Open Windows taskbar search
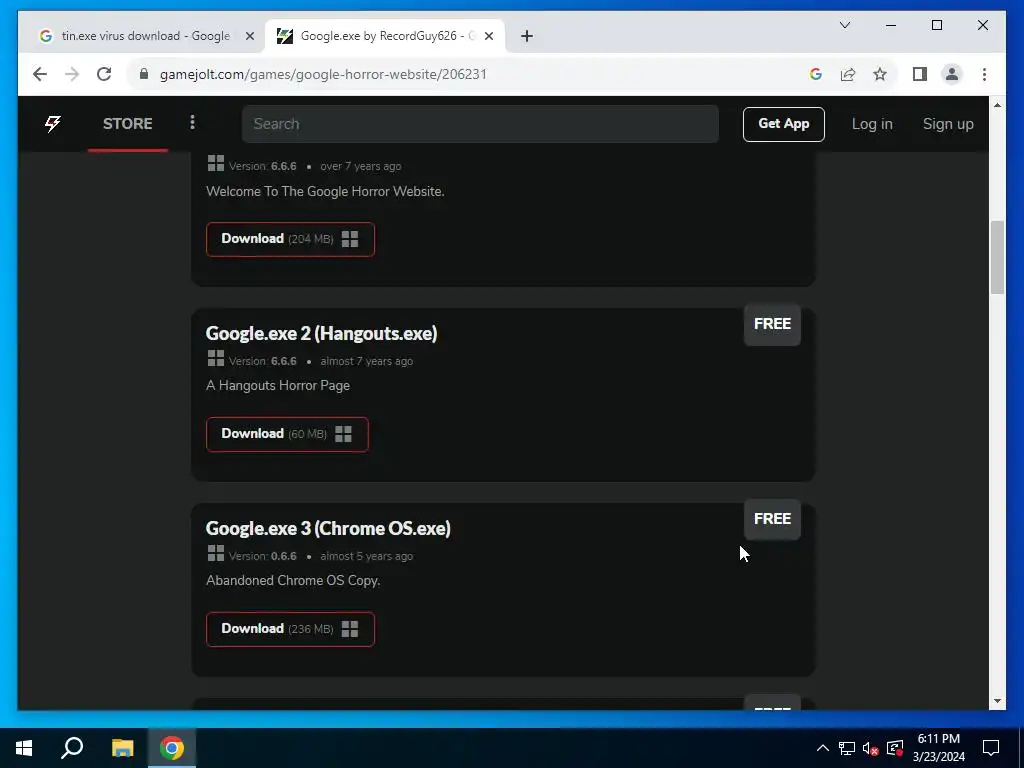 [72, 748]
